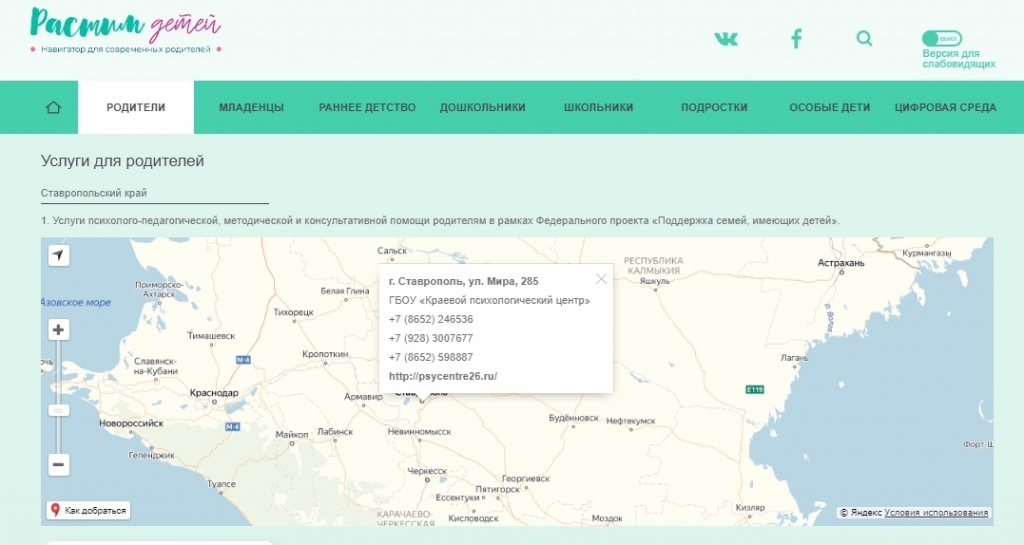Go to ОСОБЫЕ ДЕТИ section
1024x545 pixels.
pyautogui.click(x=829, y=108)
